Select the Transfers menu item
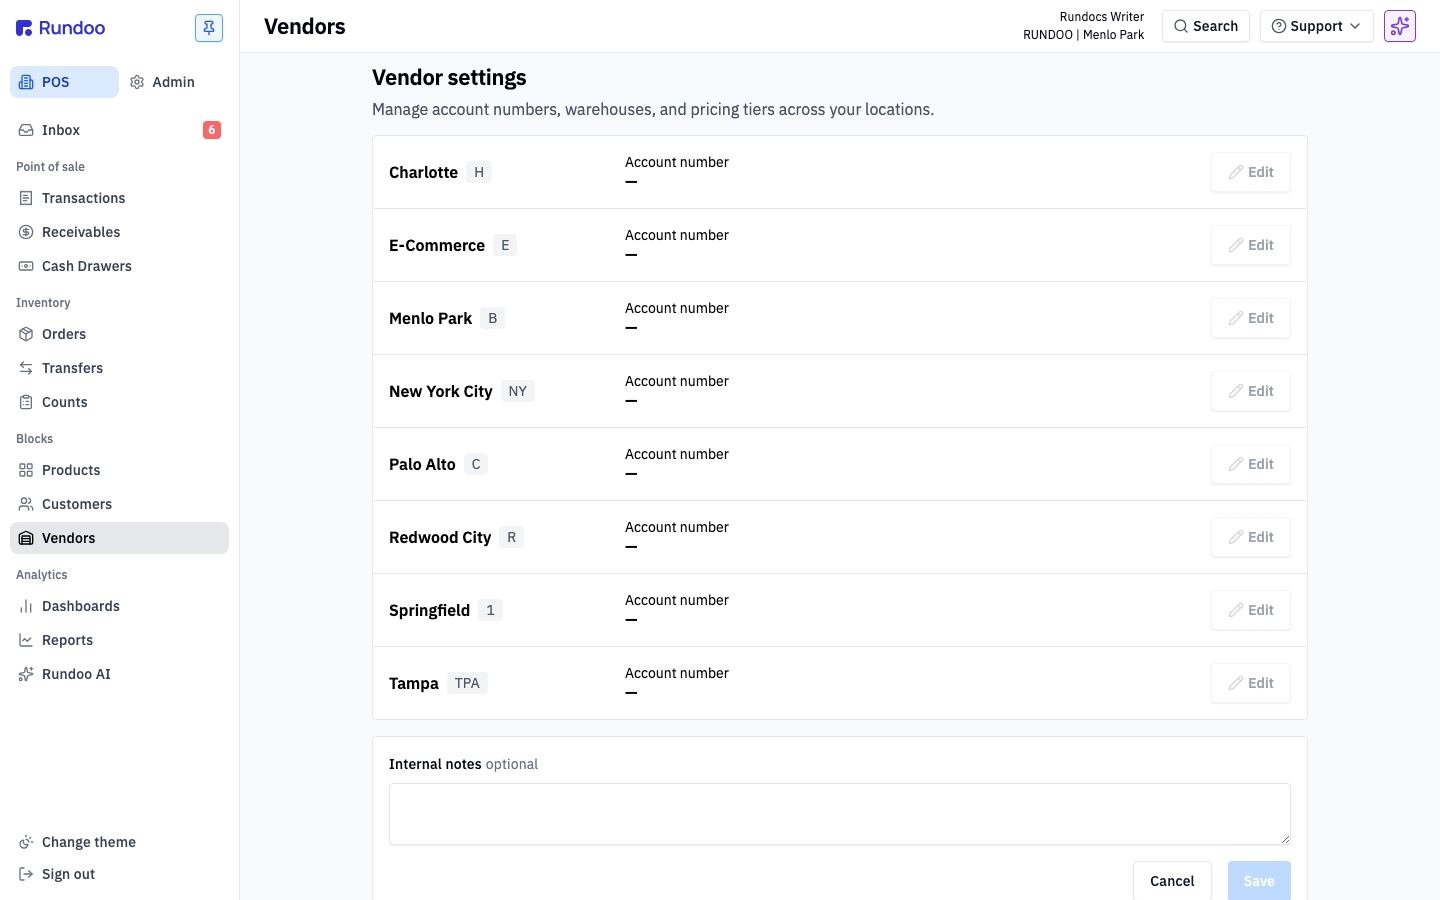Viewport: 1440px width, 900px height. [x=119, y=368]
